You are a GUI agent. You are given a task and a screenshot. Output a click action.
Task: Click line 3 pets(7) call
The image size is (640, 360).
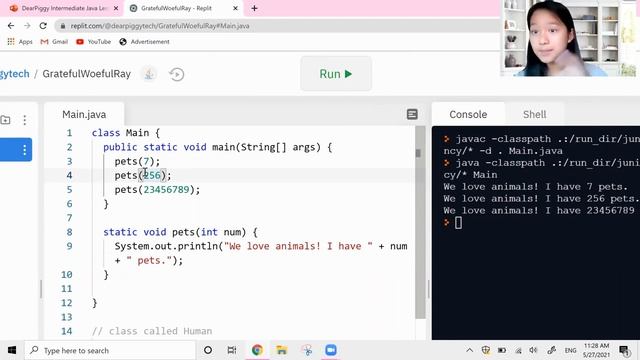(137, 161)
